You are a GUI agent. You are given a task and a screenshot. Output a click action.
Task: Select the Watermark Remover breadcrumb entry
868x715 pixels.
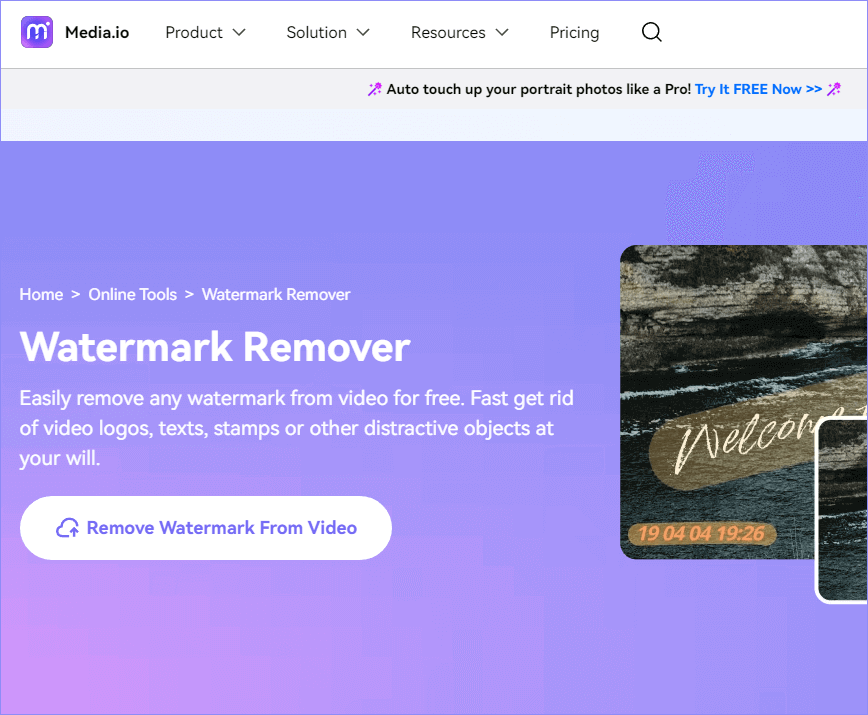276,294
